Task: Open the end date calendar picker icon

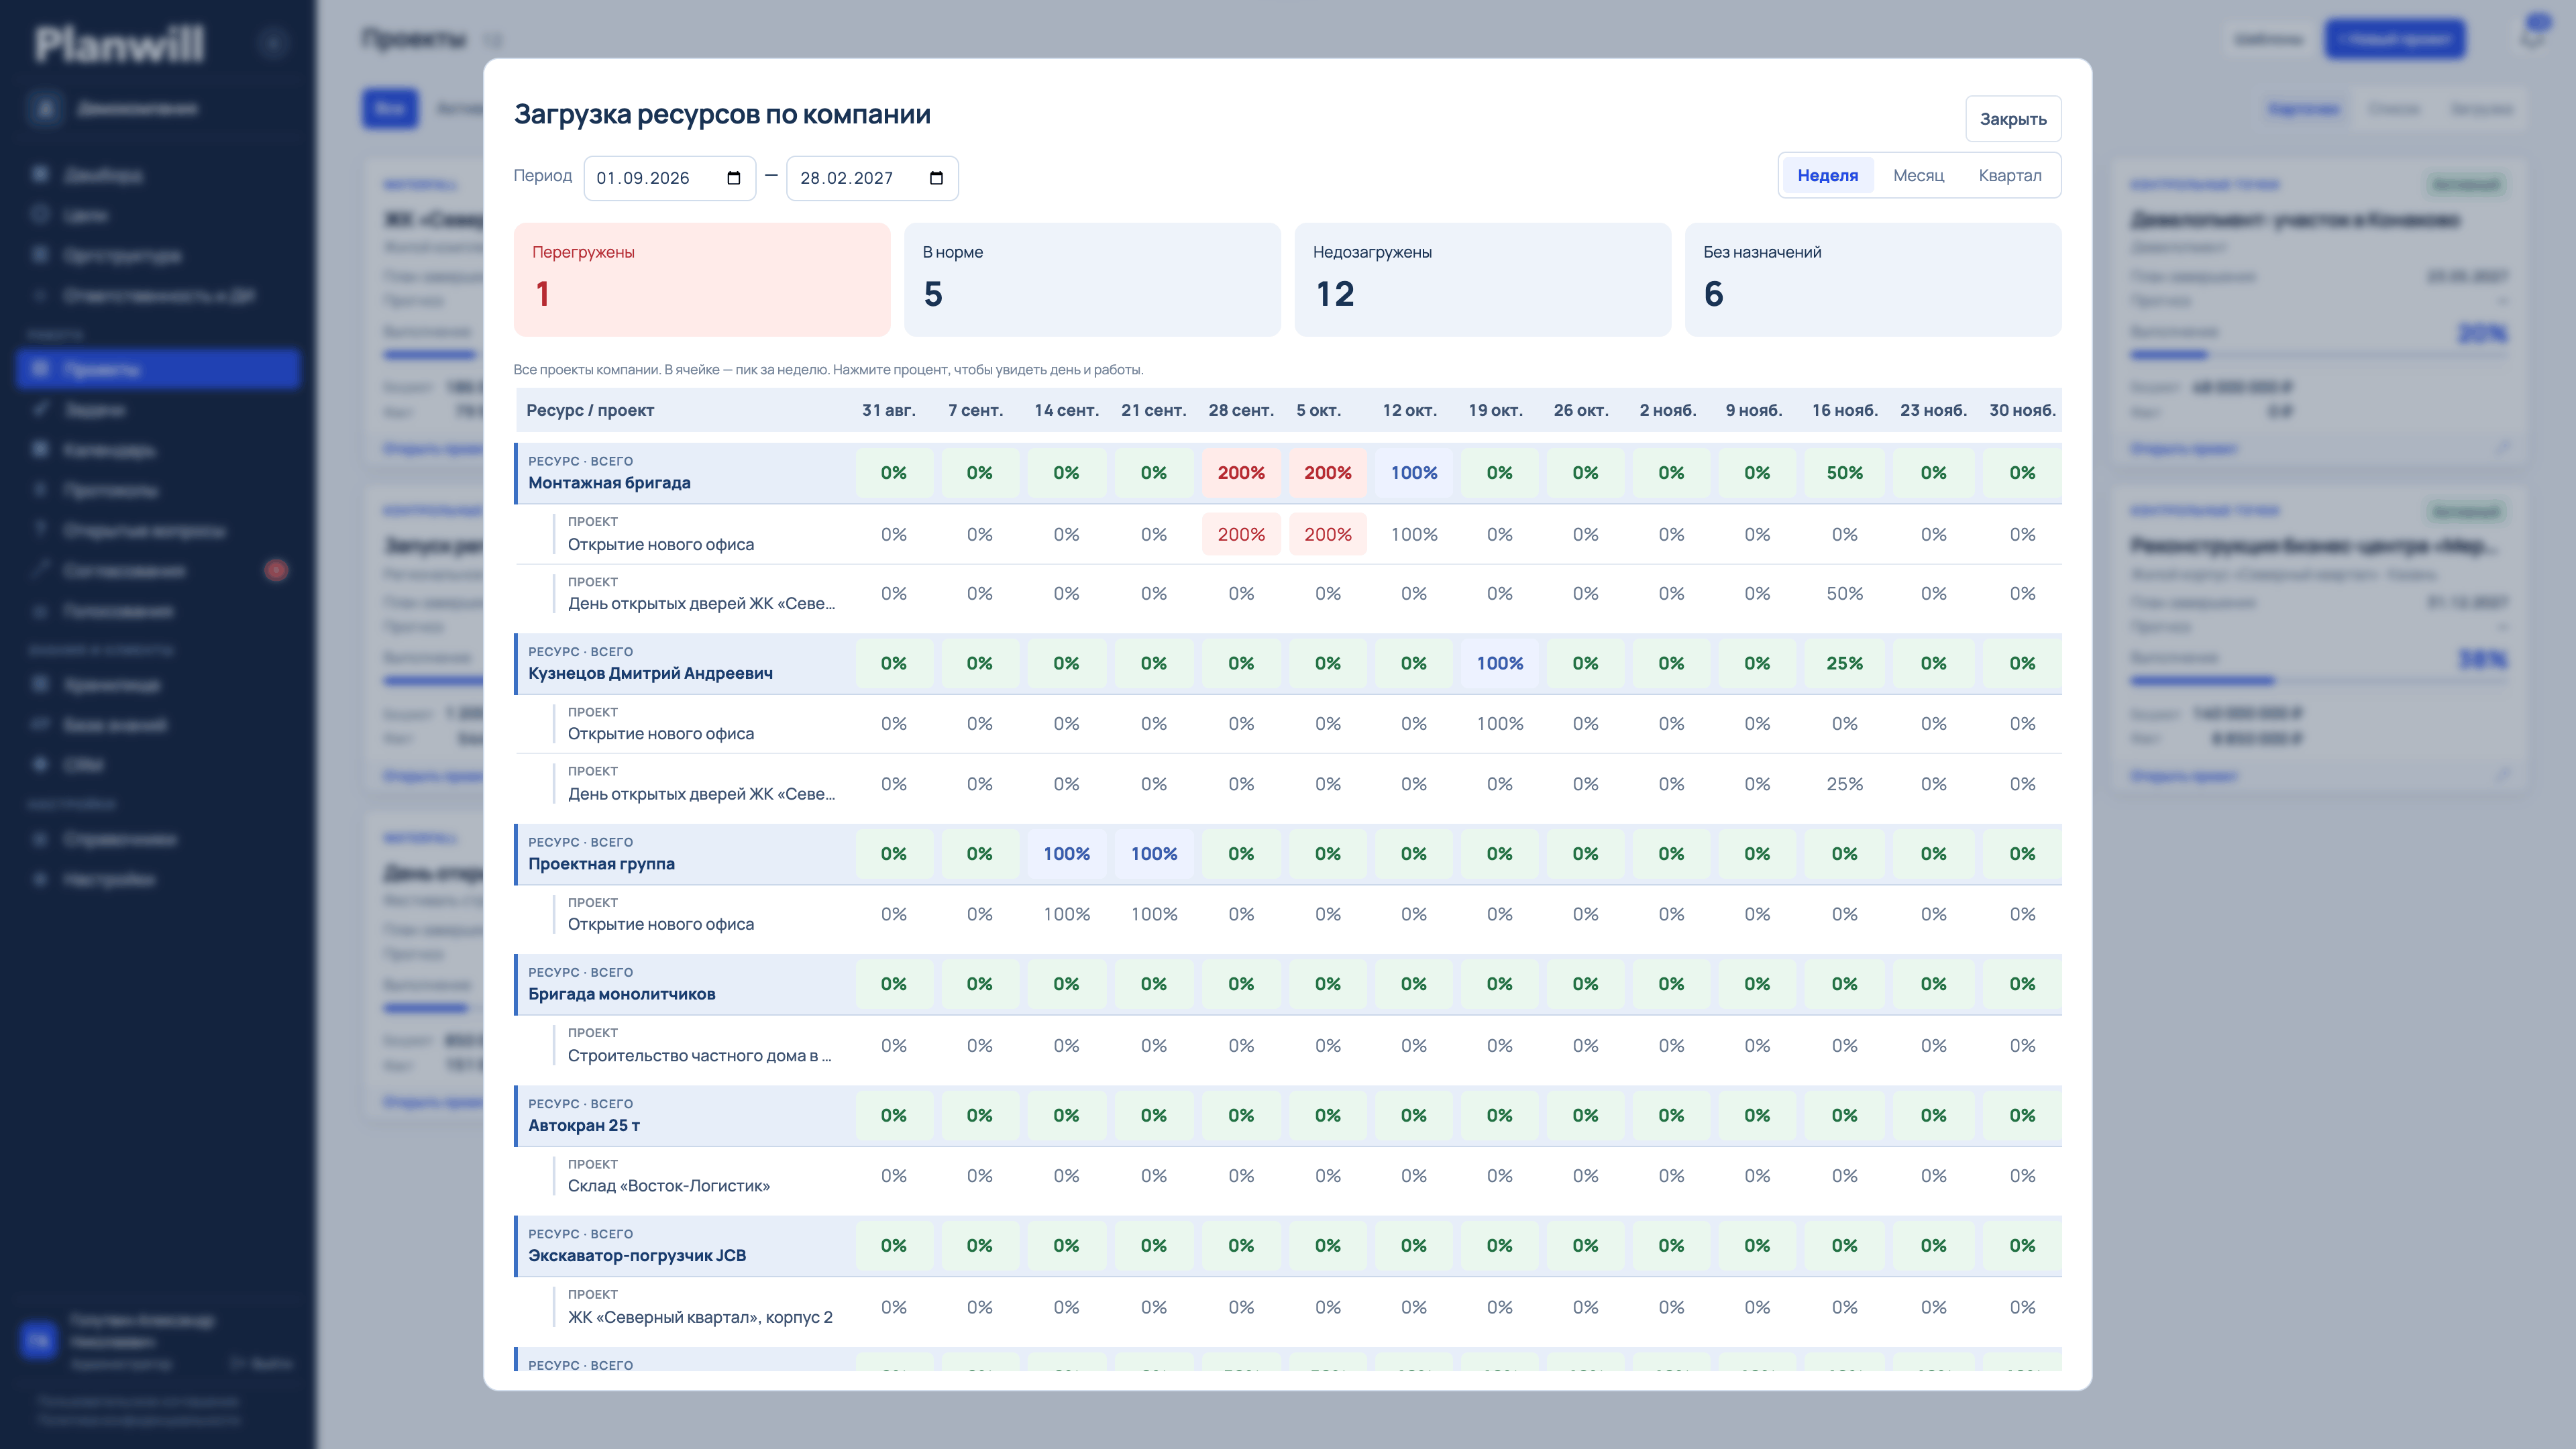Action: point(936,178)
